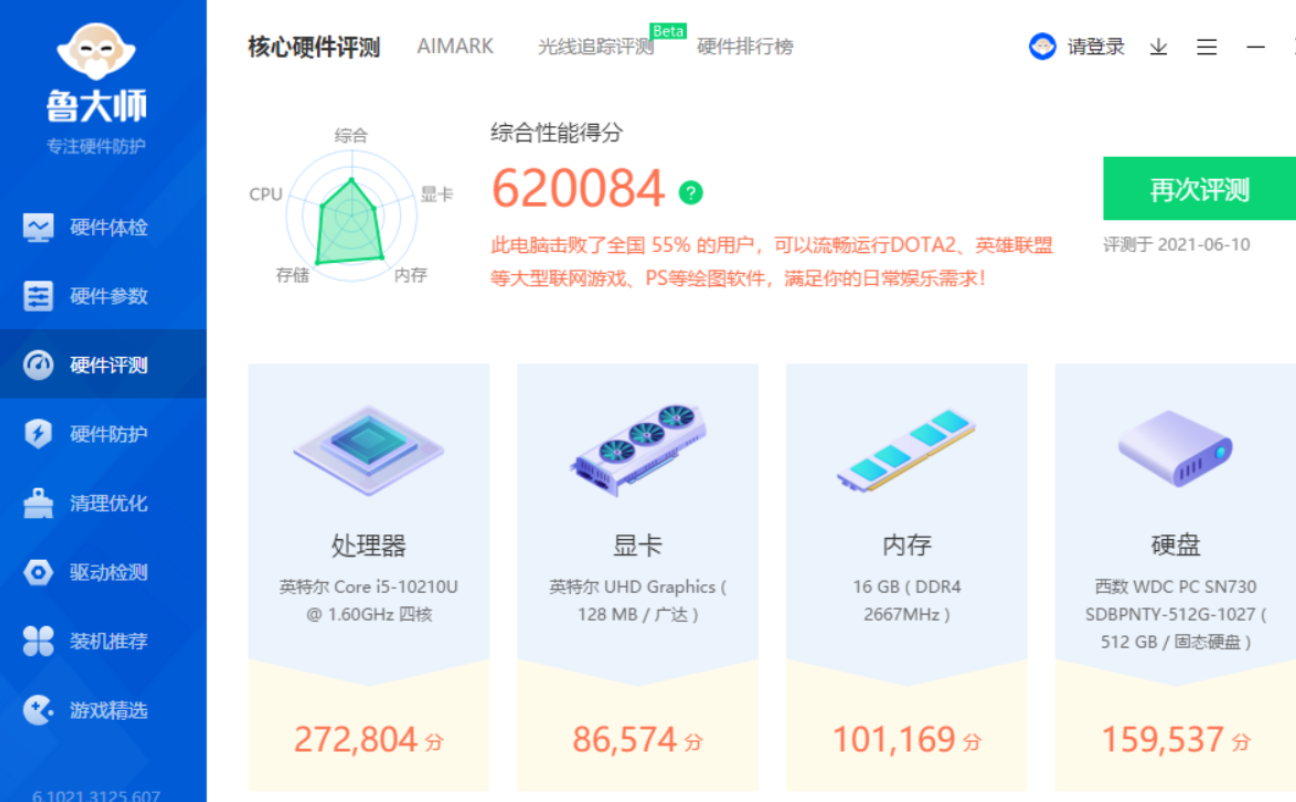Open 清理优化 broom icon in sidebar
This screenshot has height=802, width=1296.
point(38,503)
